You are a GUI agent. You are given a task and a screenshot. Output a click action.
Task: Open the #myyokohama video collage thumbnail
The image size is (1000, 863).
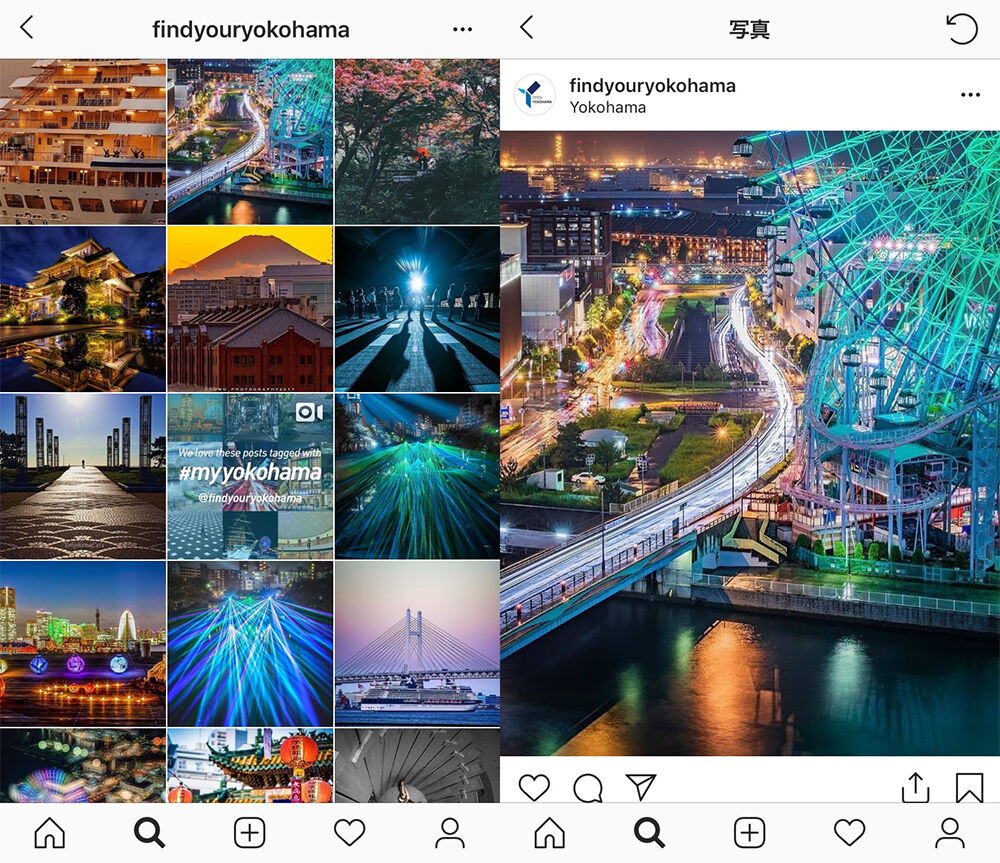click(x=250, y=476)
